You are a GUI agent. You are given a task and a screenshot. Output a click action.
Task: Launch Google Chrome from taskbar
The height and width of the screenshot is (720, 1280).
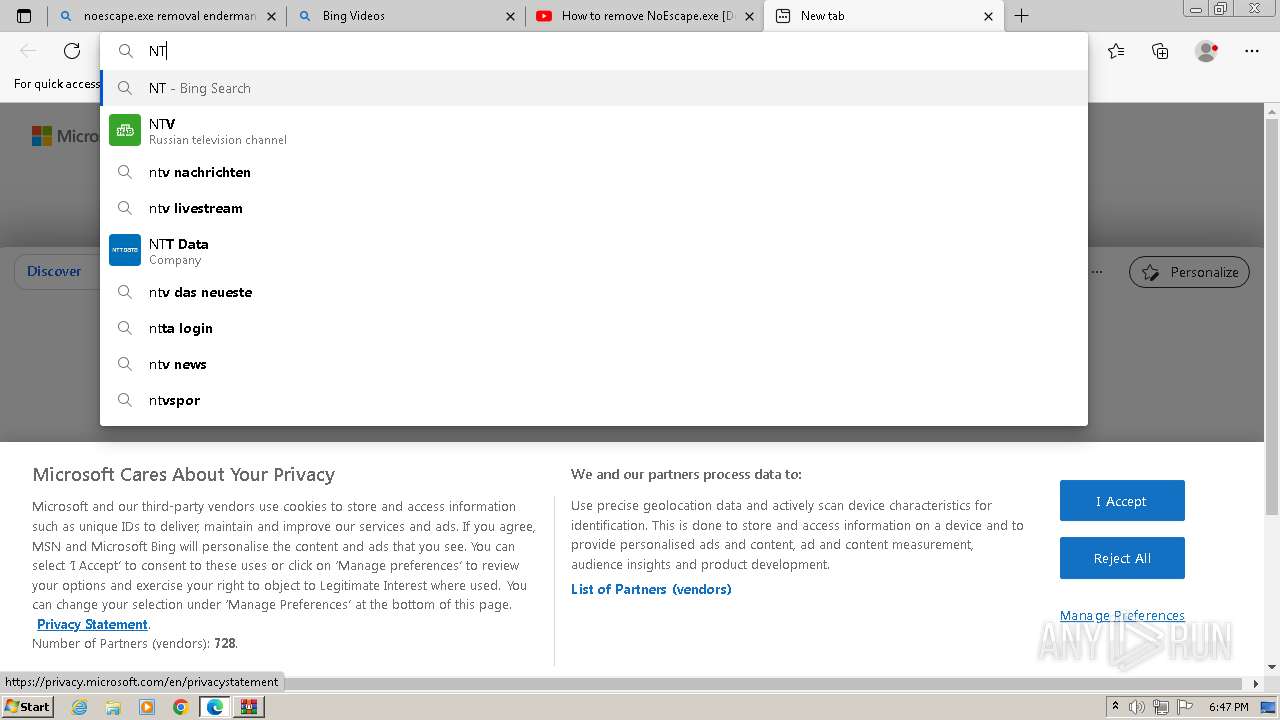tap(181, 707)
